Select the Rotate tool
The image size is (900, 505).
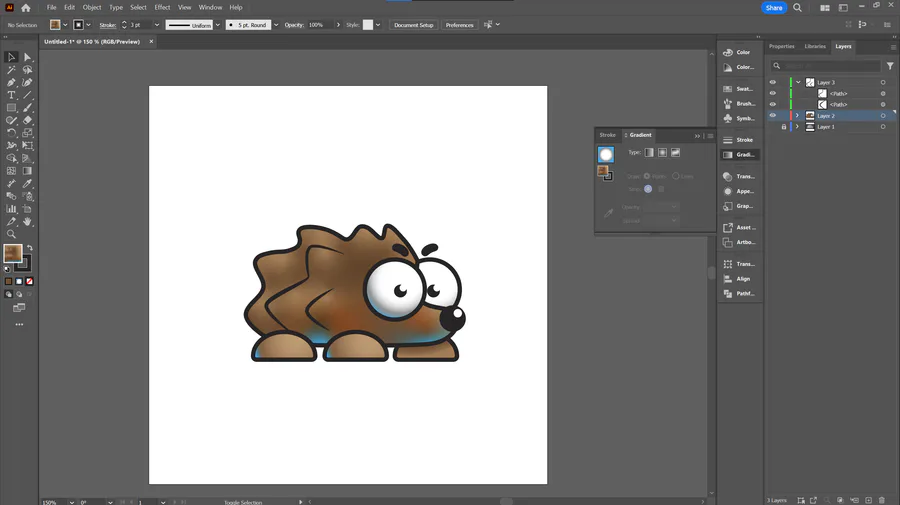click(11, 133)
